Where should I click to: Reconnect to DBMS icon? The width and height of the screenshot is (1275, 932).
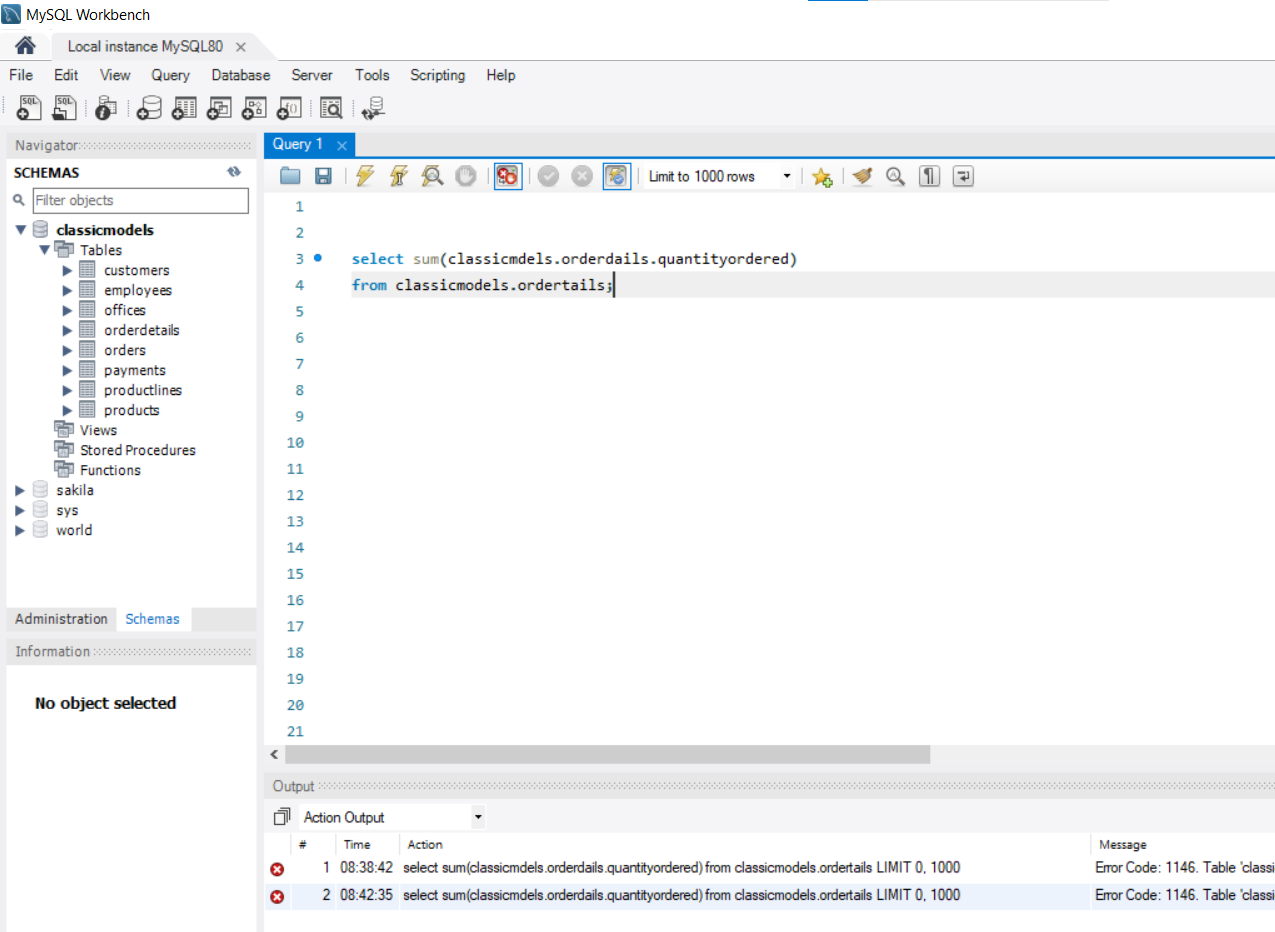coord(374,108)
